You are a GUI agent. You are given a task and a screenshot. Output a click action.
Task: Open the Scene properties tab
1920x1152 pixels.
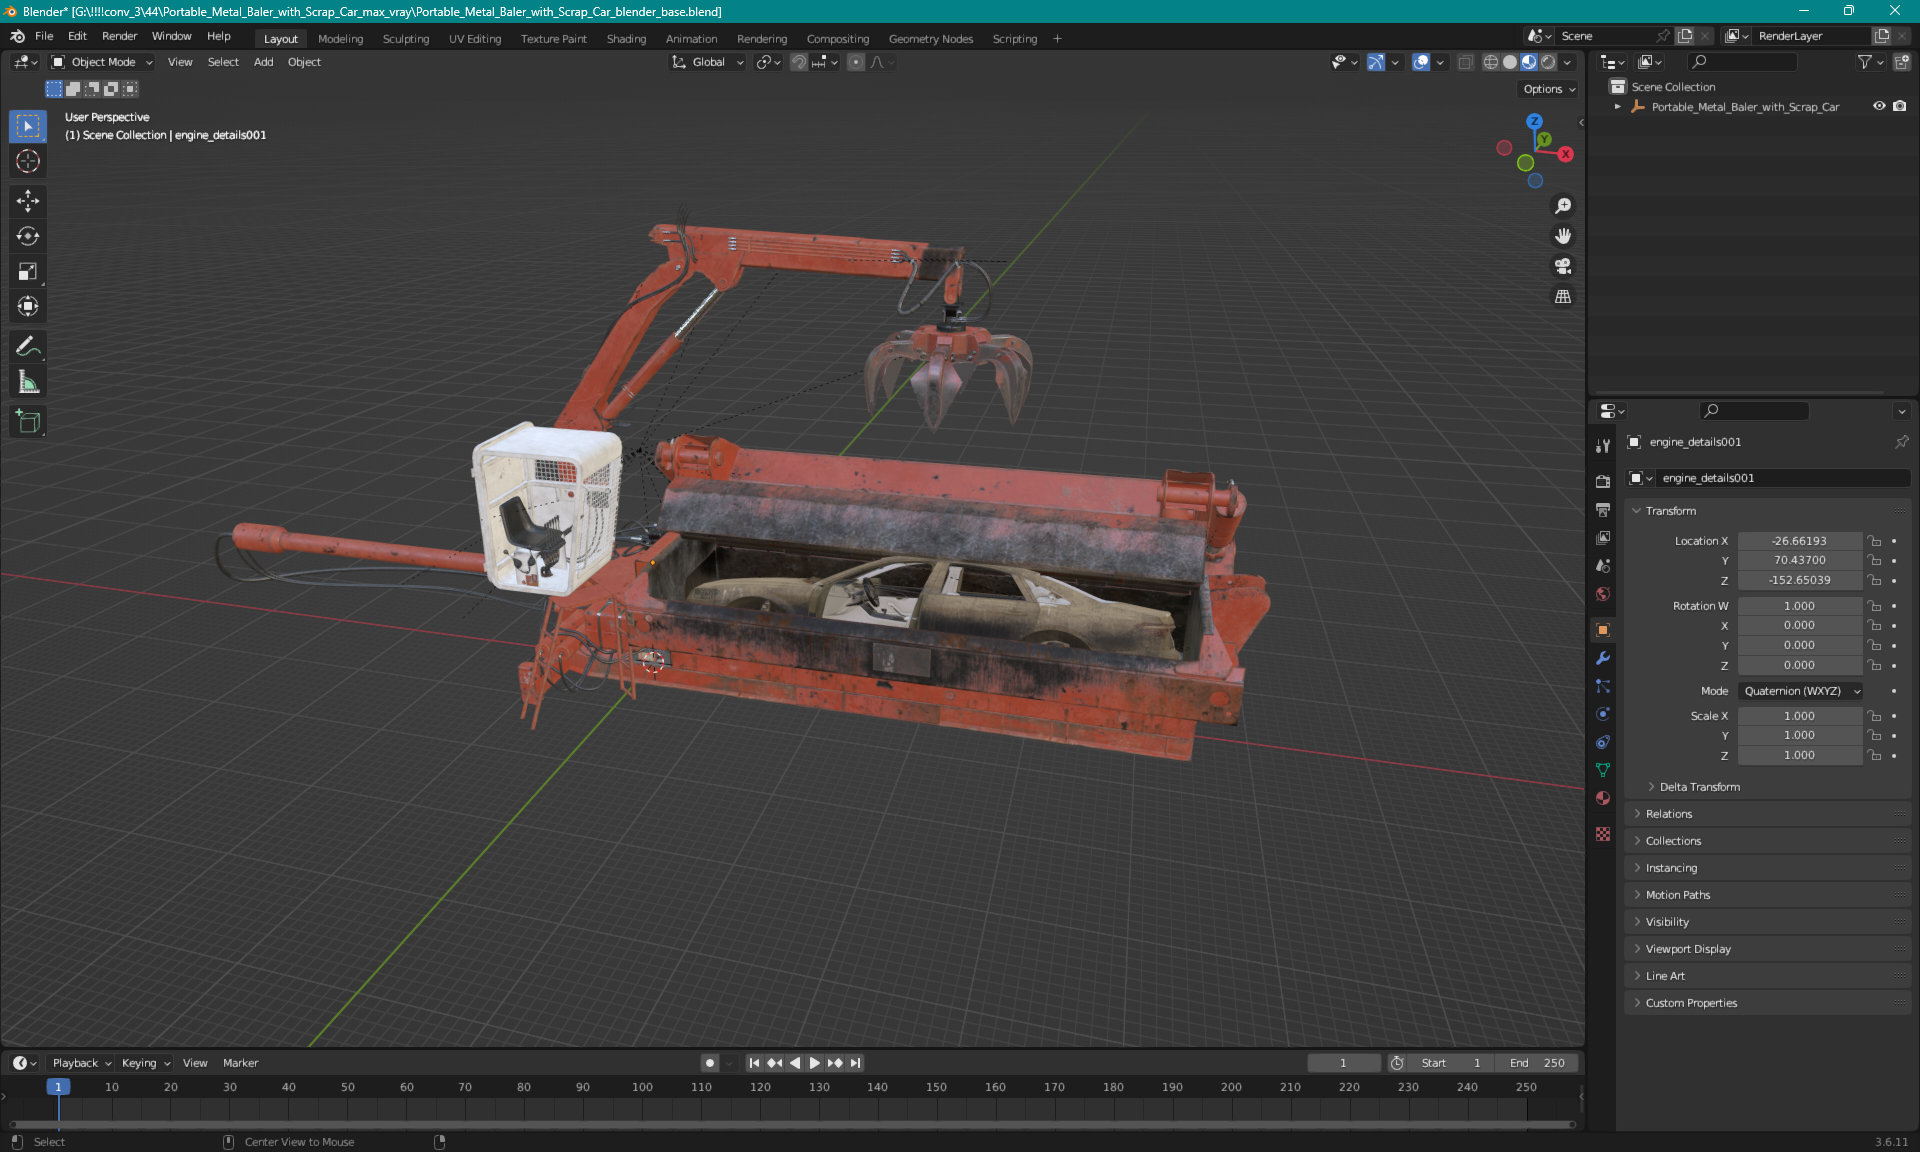[x=1603, y=565]
